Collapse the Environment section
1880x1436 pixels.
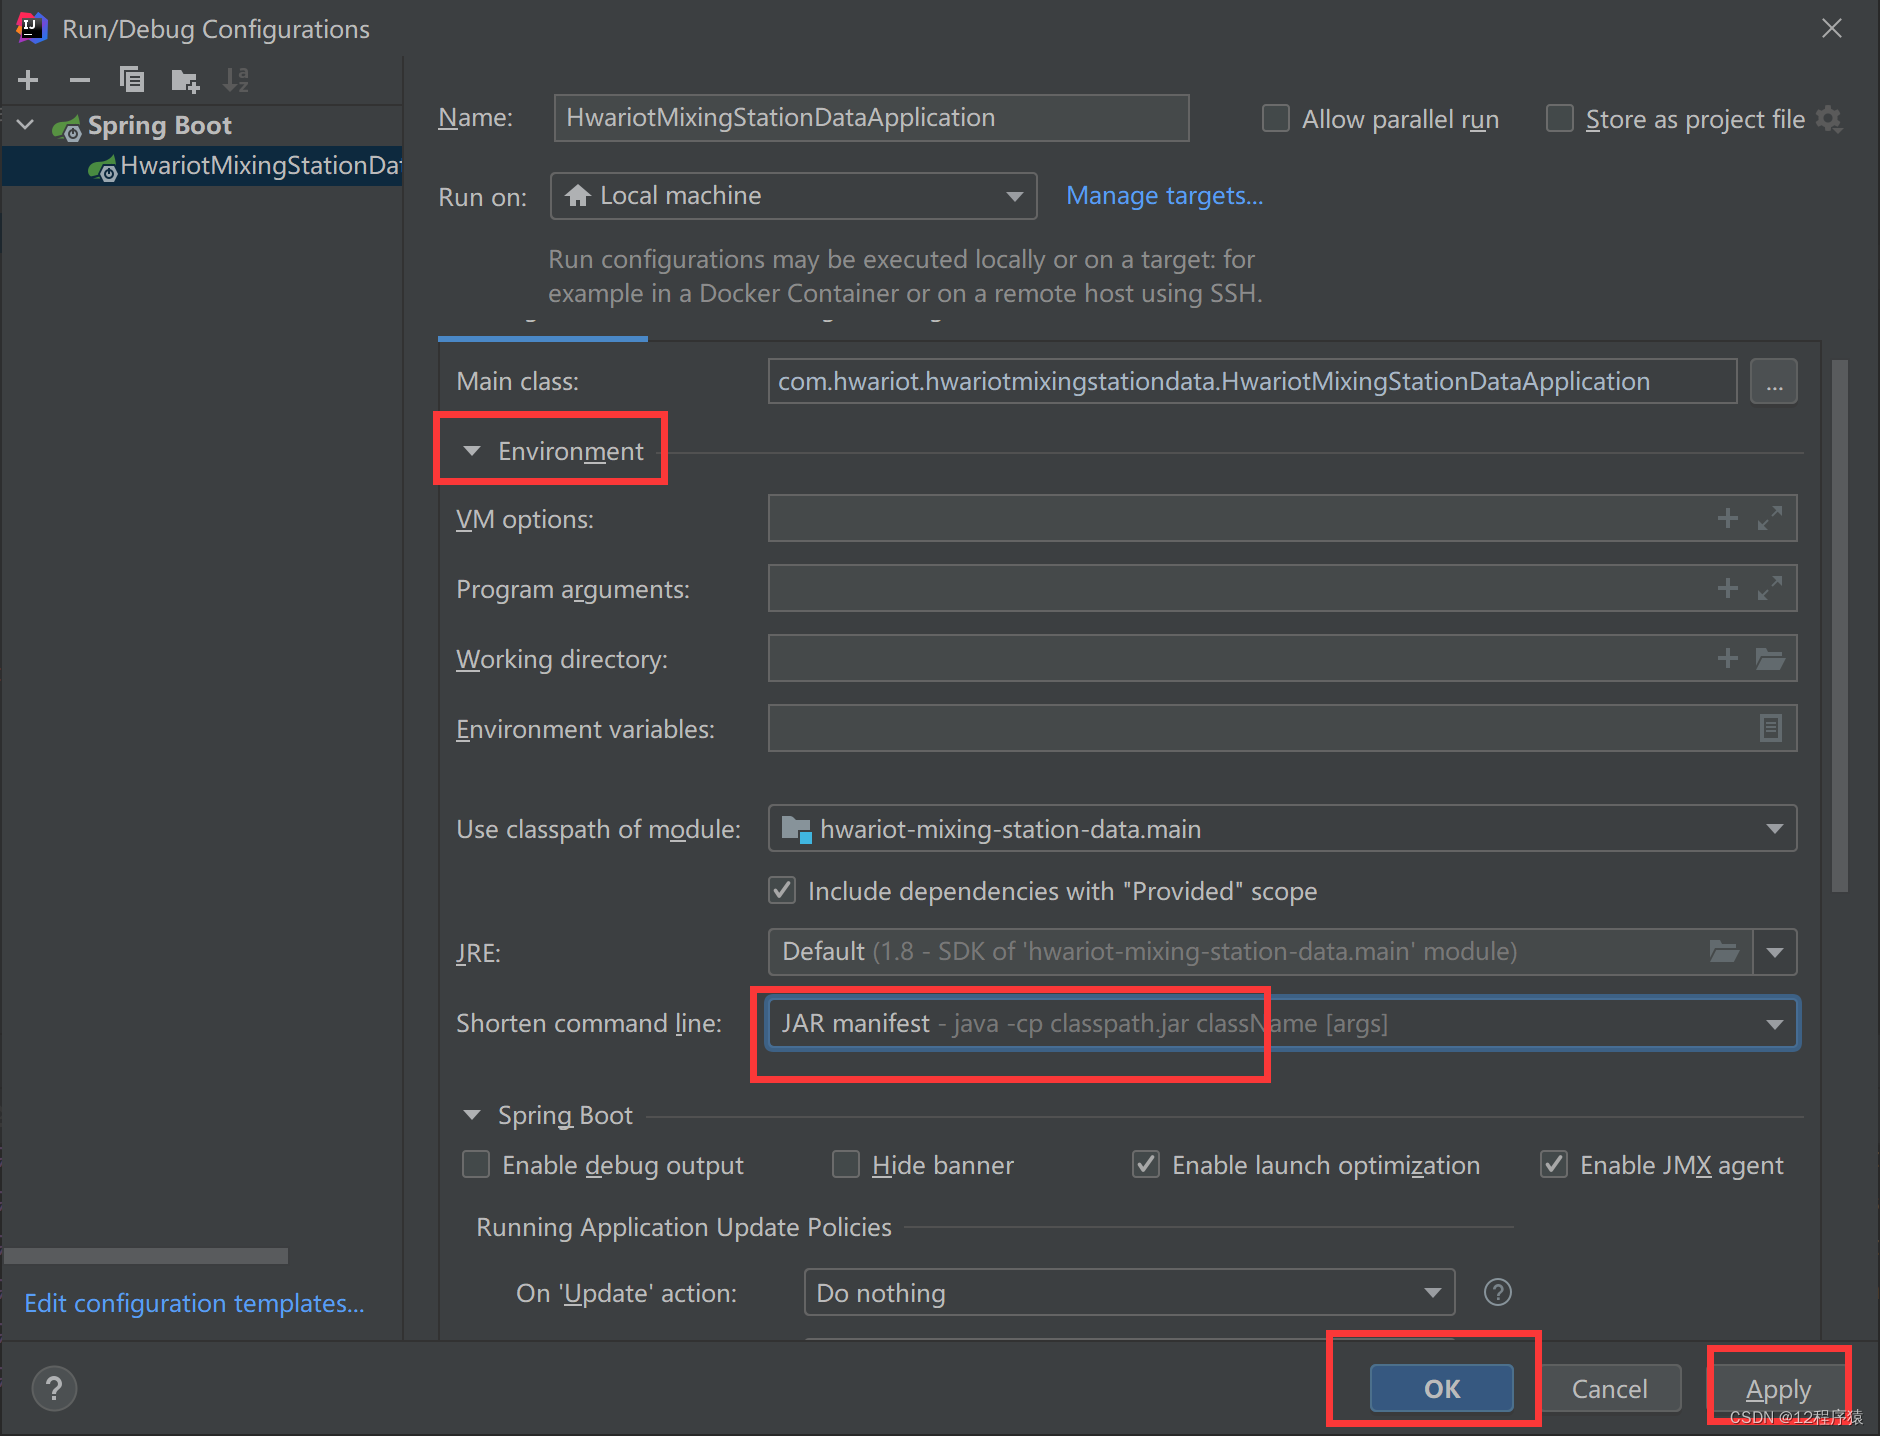click(x=472, y=451)
